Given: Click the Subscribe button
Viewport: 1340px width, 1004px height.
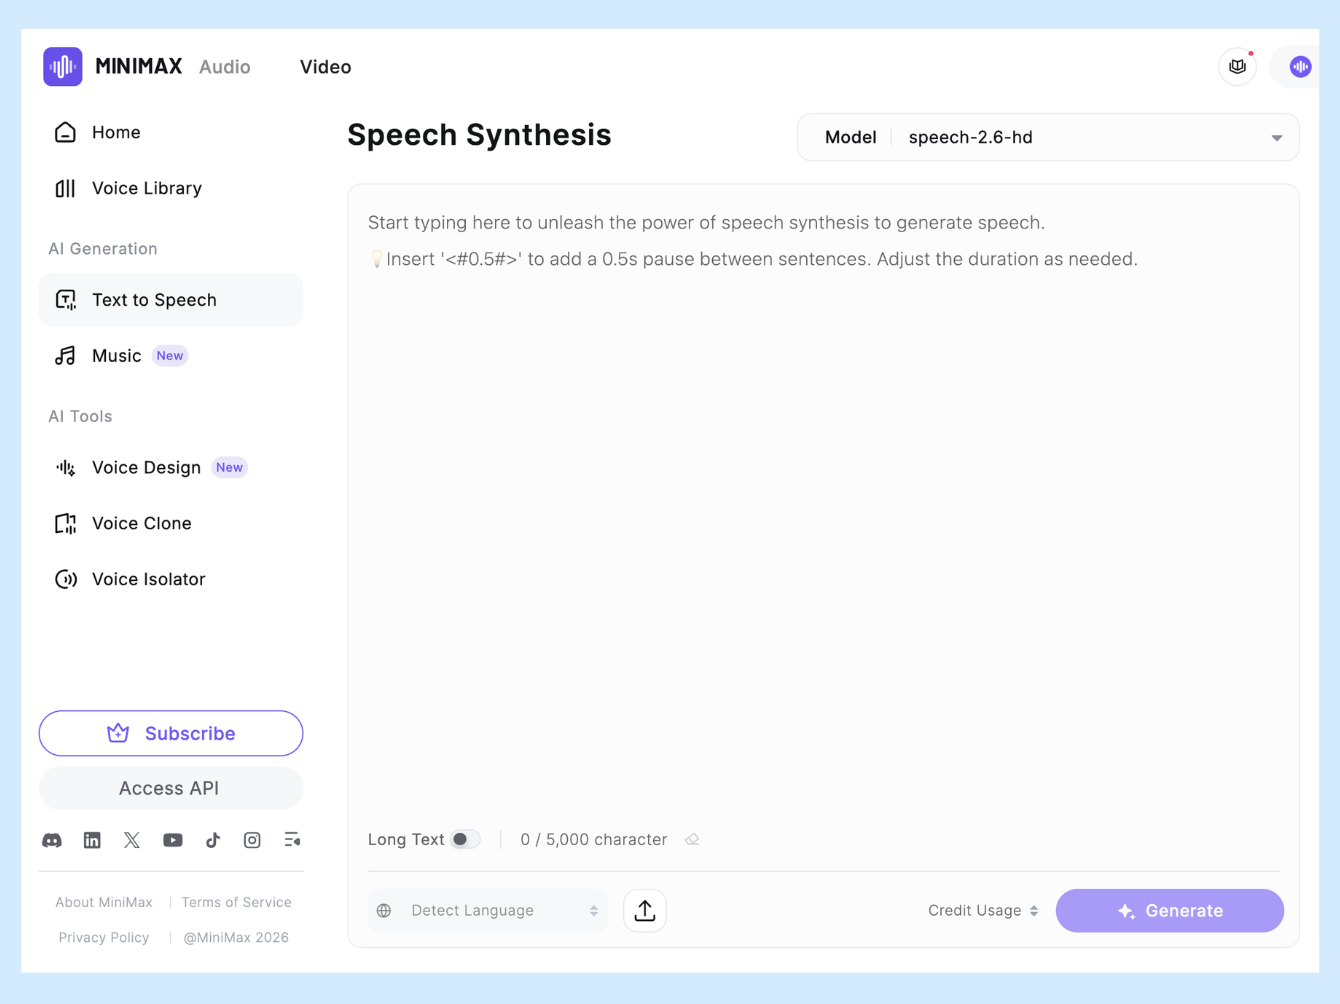Looking at the screenshot, I should click(171, 734).
